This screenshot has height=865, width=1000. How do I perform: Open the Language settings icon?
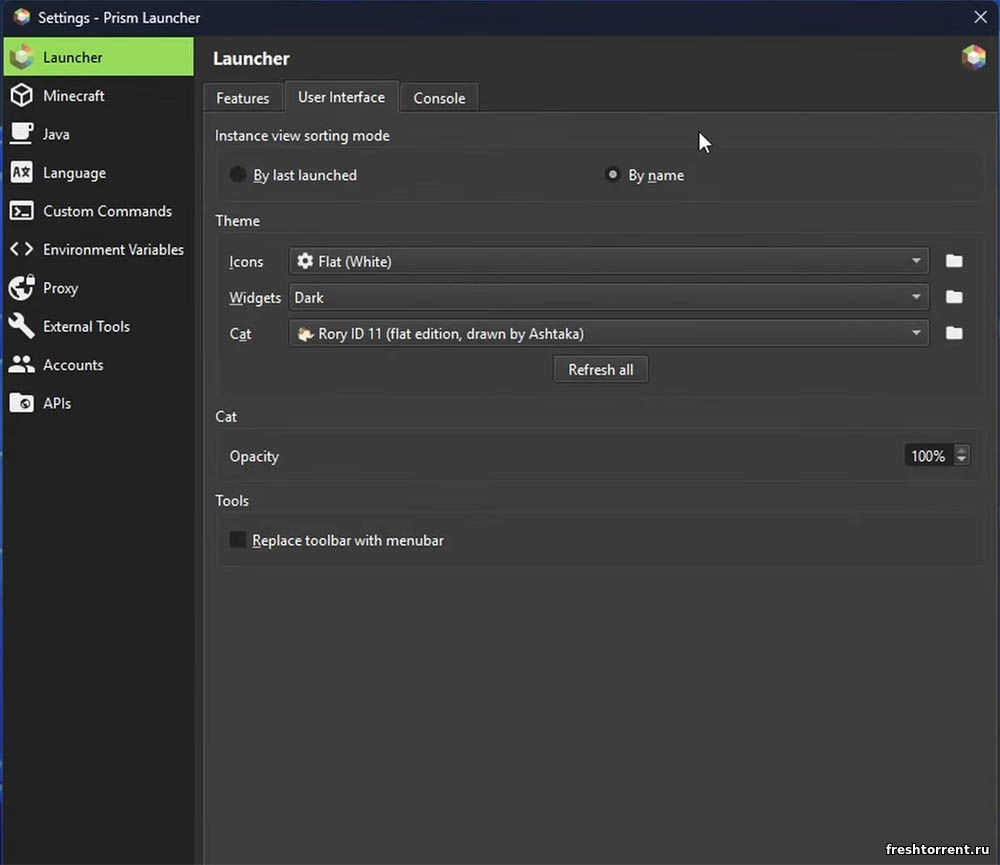21,173
